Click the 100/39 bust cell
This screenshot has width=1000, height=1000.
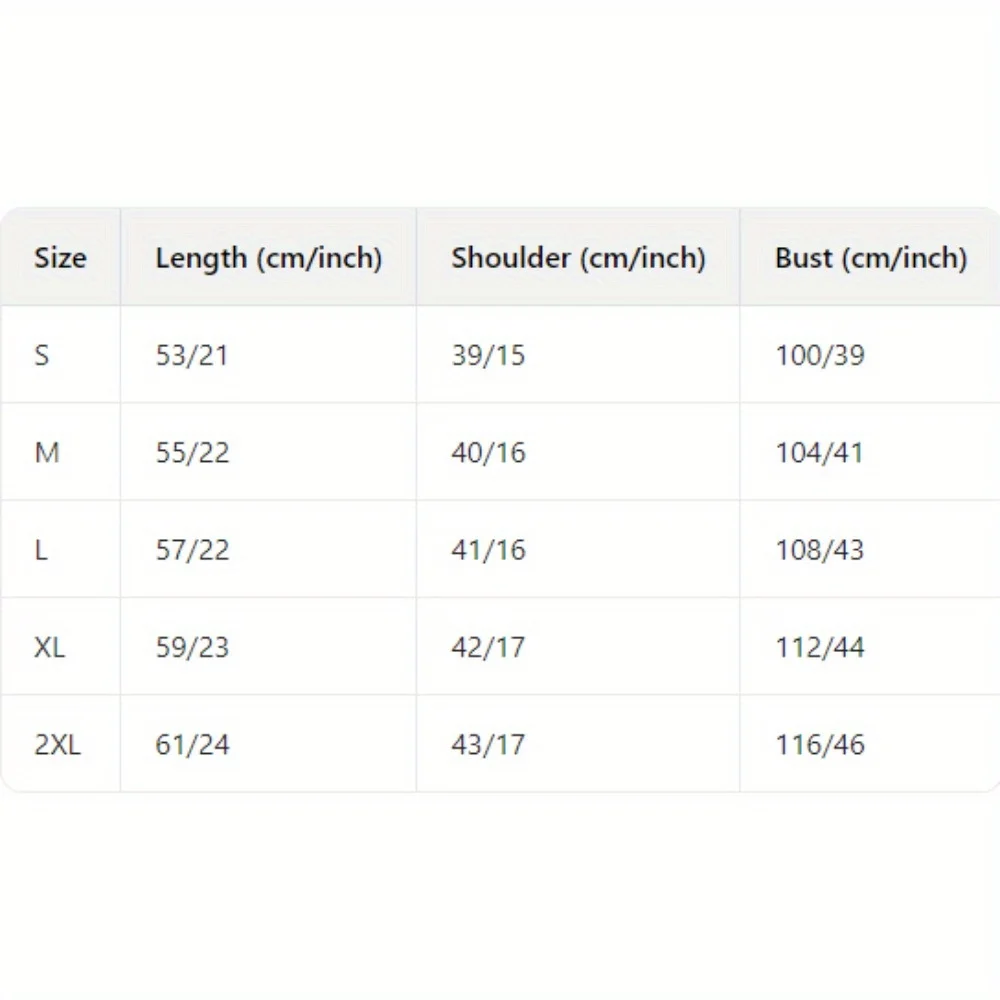[x=820, y=355]
